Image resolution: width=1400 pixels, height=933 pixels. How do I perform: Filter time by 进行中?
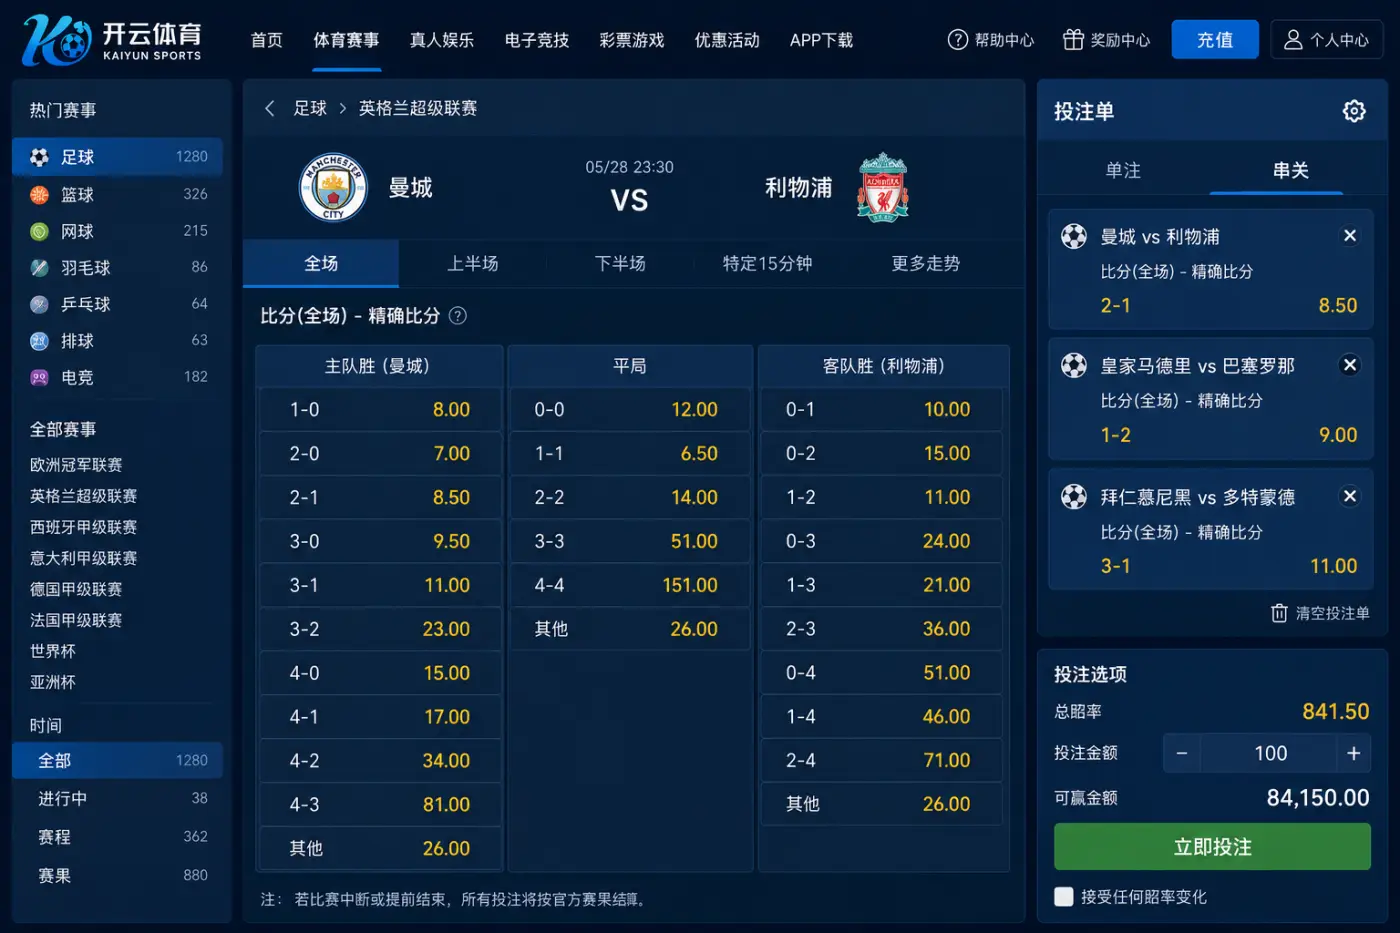tap(117, 798)
